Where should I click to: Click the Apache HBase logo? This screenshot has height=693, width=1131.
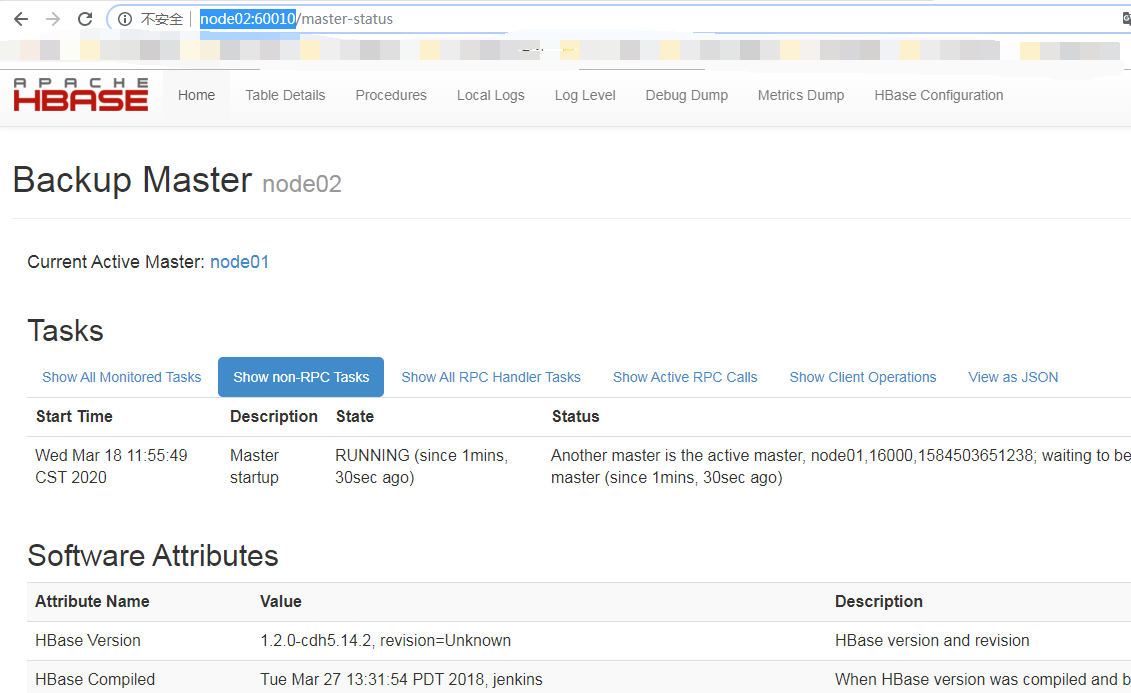[x=81, y=94]
